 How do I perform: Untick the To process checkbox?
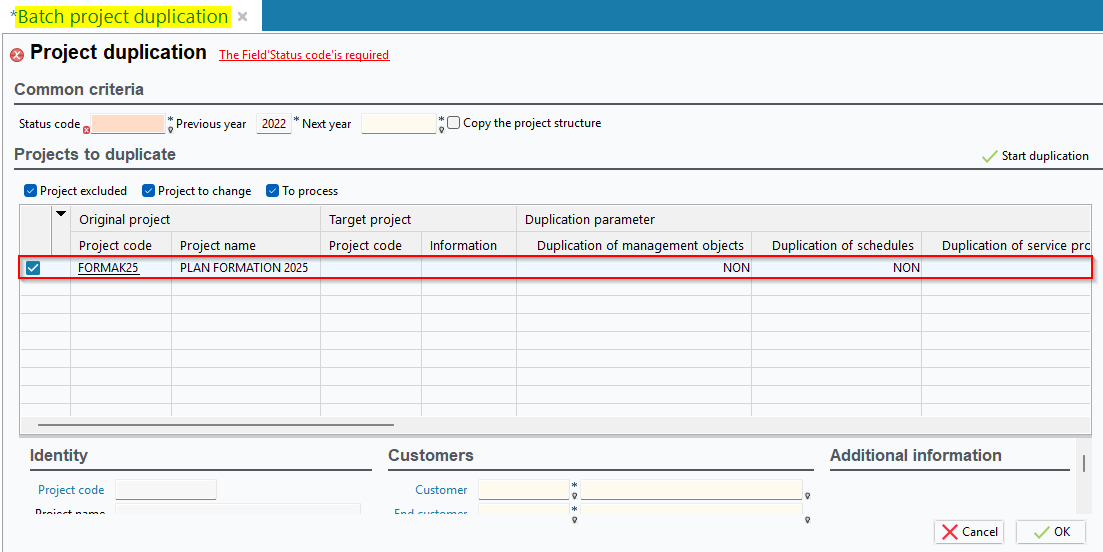pyautogui.click(x=272, y=191)
